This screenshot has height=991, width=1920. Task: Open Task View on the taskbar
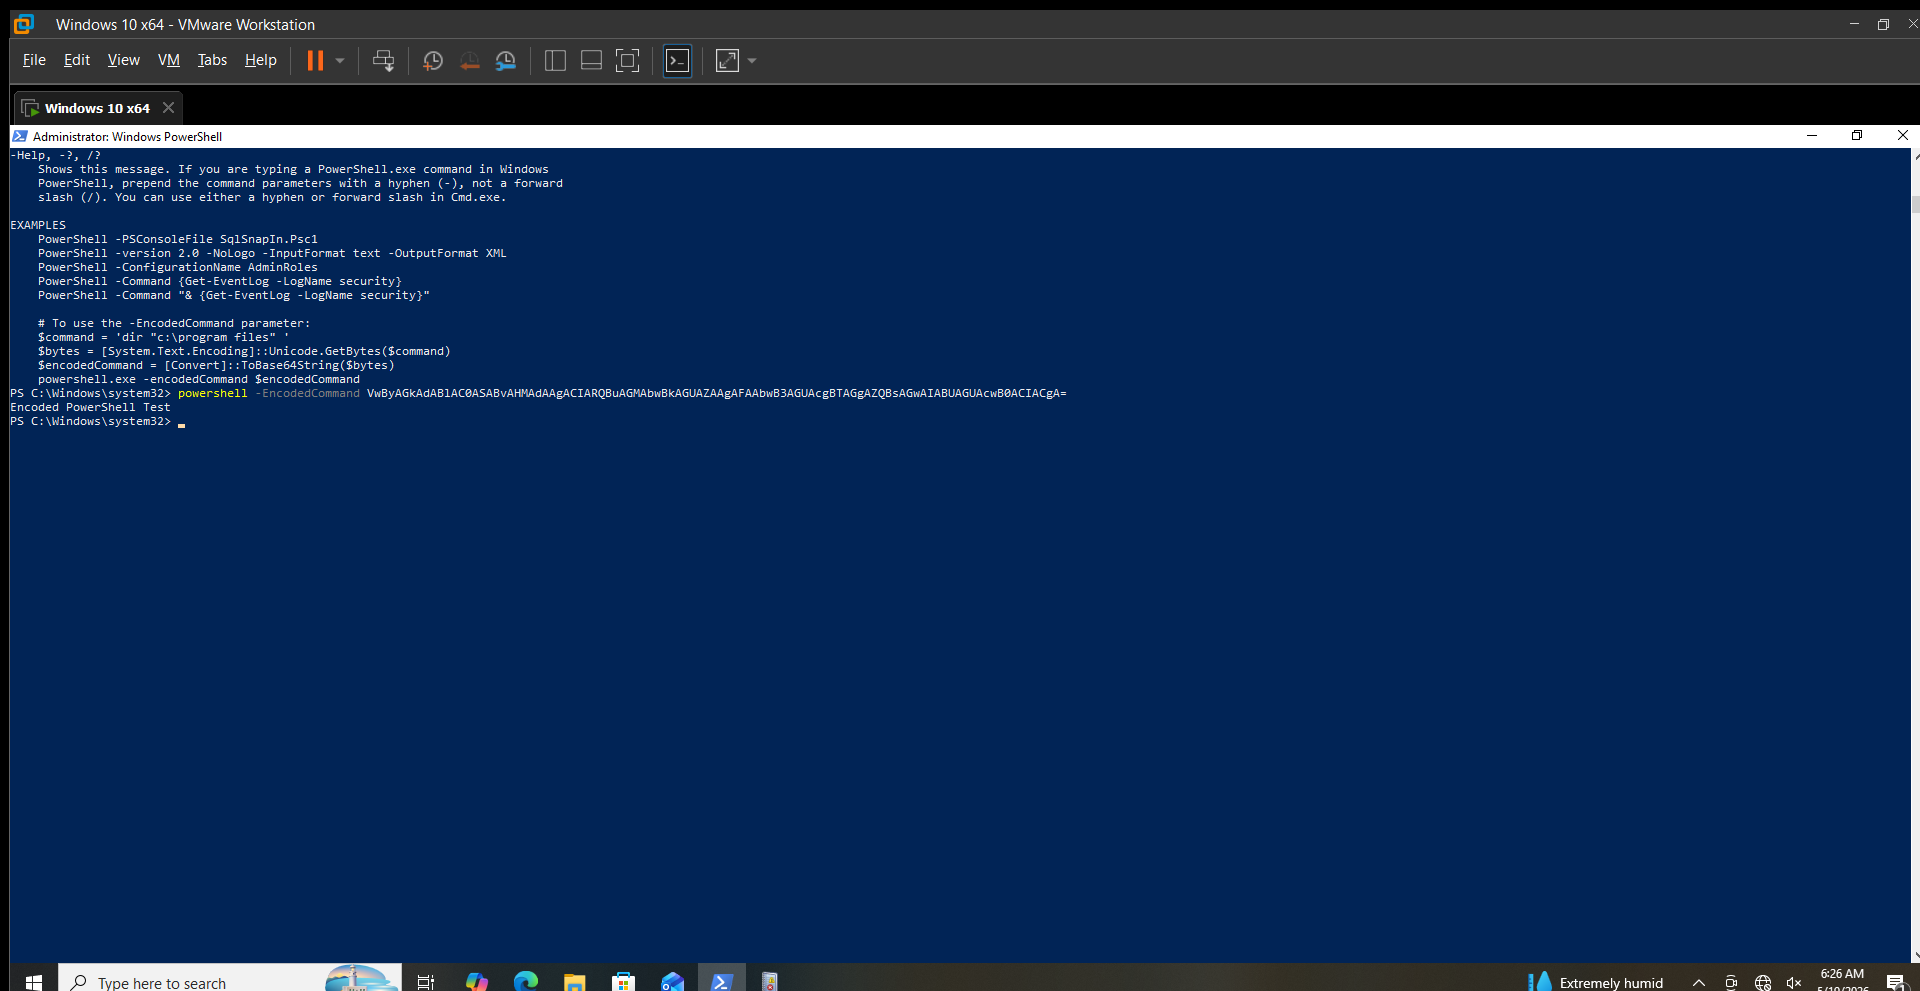[425, 982]
